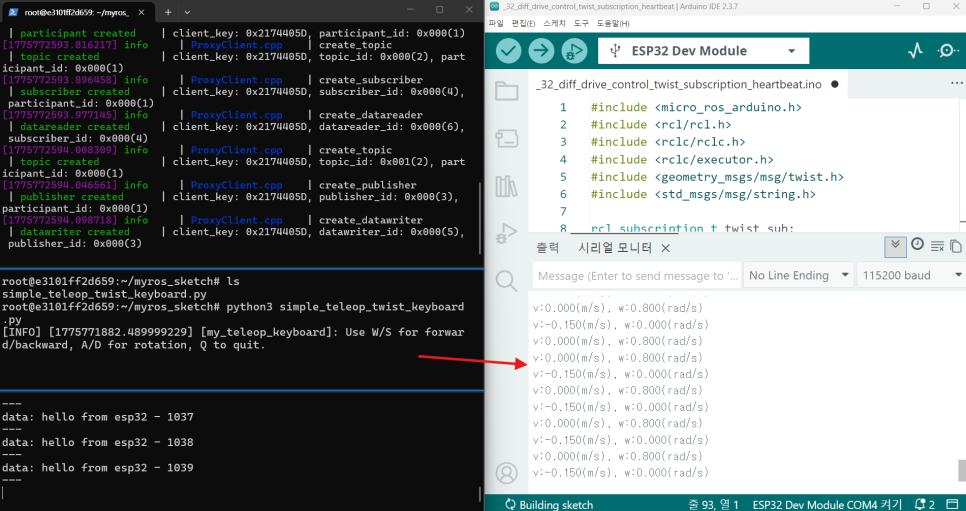Open the Sketchbook folder sidebar icon
The height and width of the screenshot is (511, 966).
pos(506,91)
